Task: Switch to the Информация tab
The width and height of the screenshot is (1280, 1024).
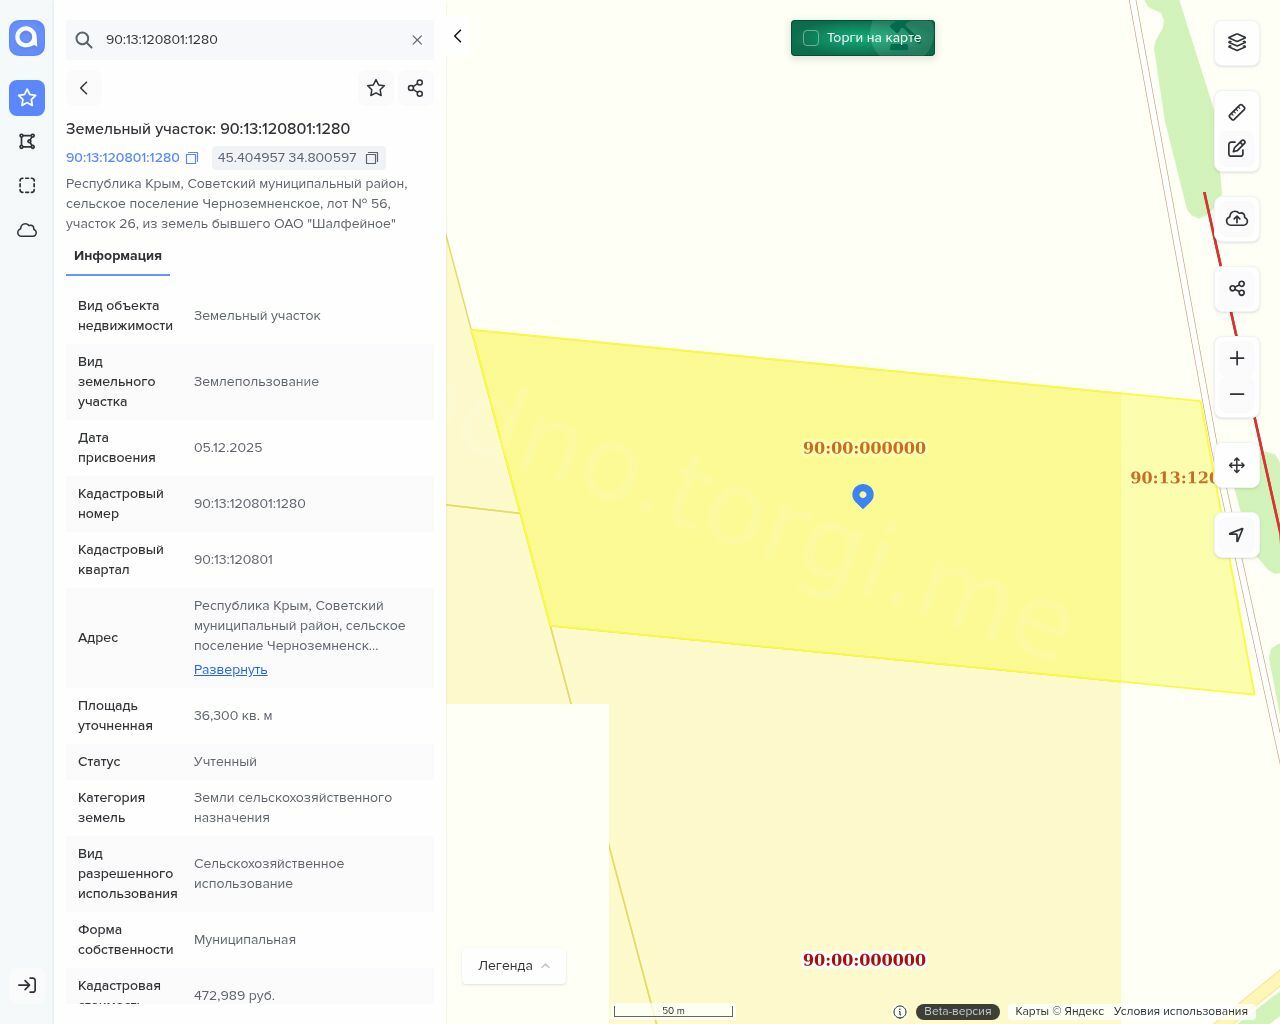Action: 118,256
